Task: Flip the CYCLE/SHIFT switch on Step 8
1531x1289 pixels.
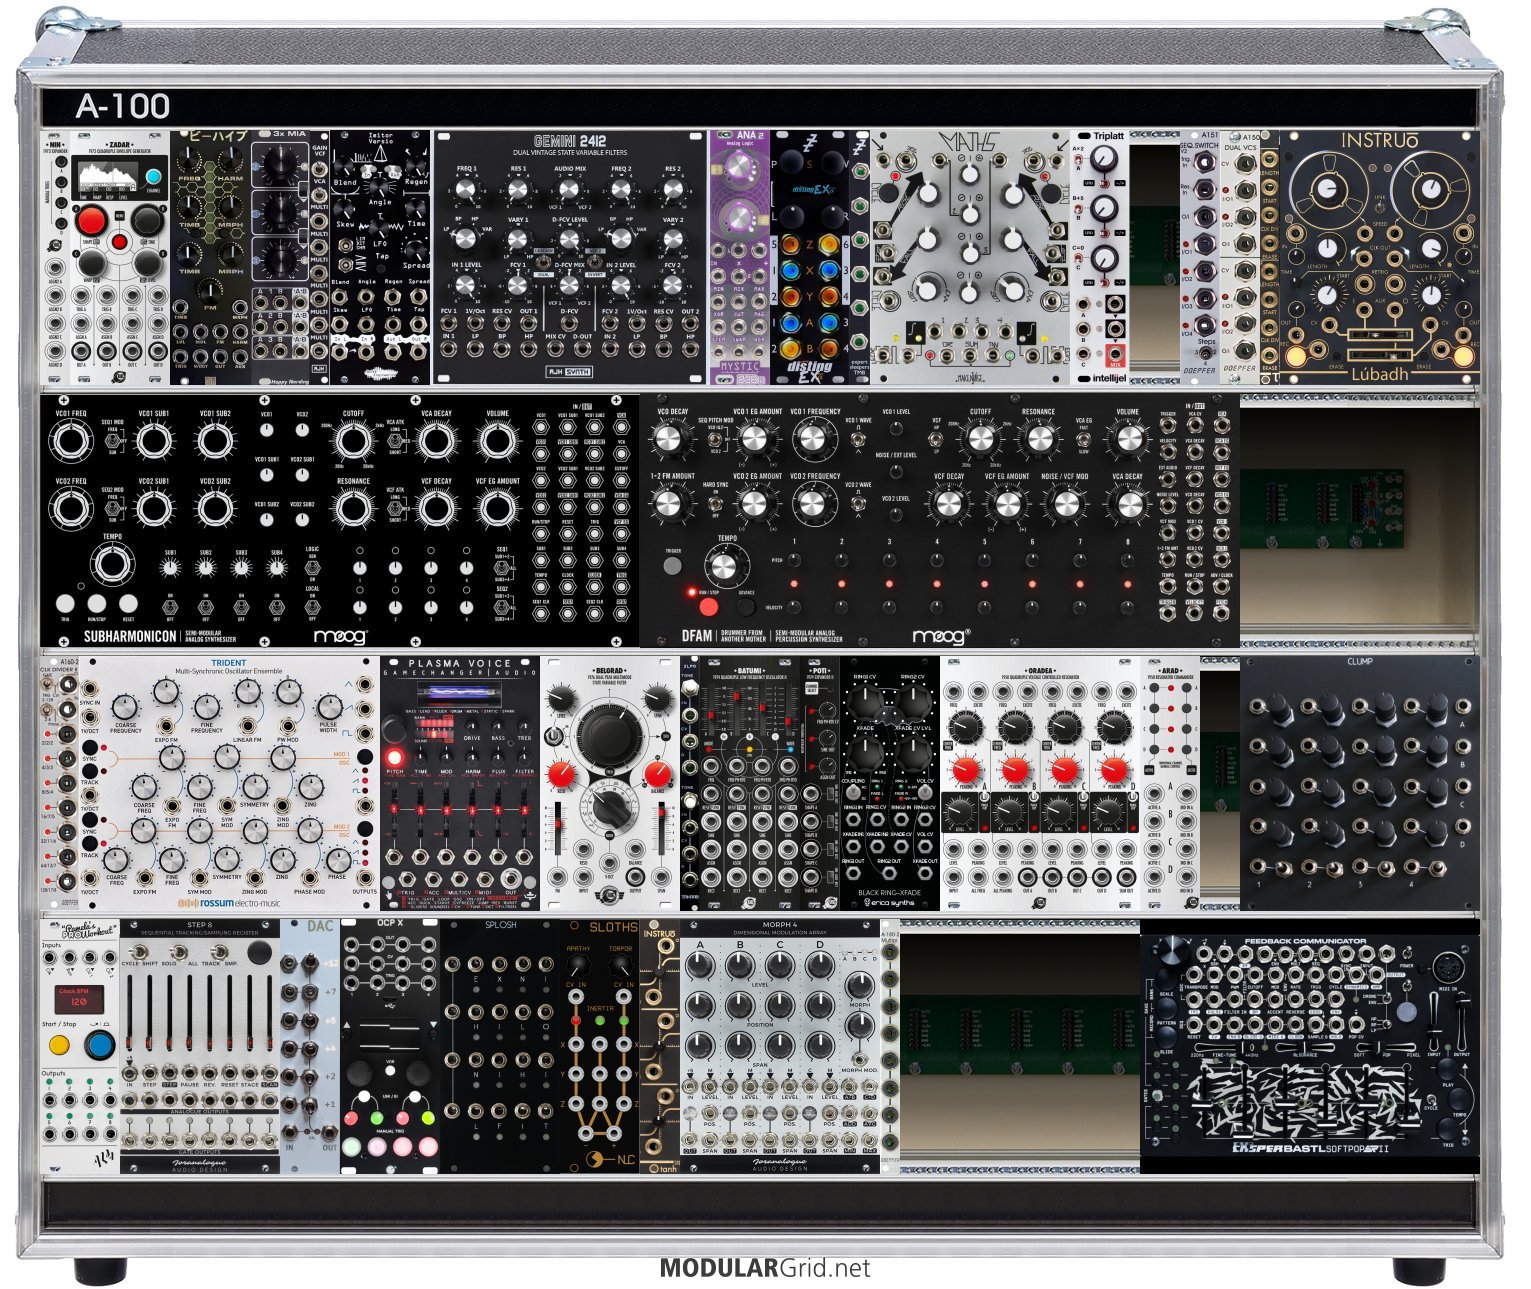Action: coord(140,950)
